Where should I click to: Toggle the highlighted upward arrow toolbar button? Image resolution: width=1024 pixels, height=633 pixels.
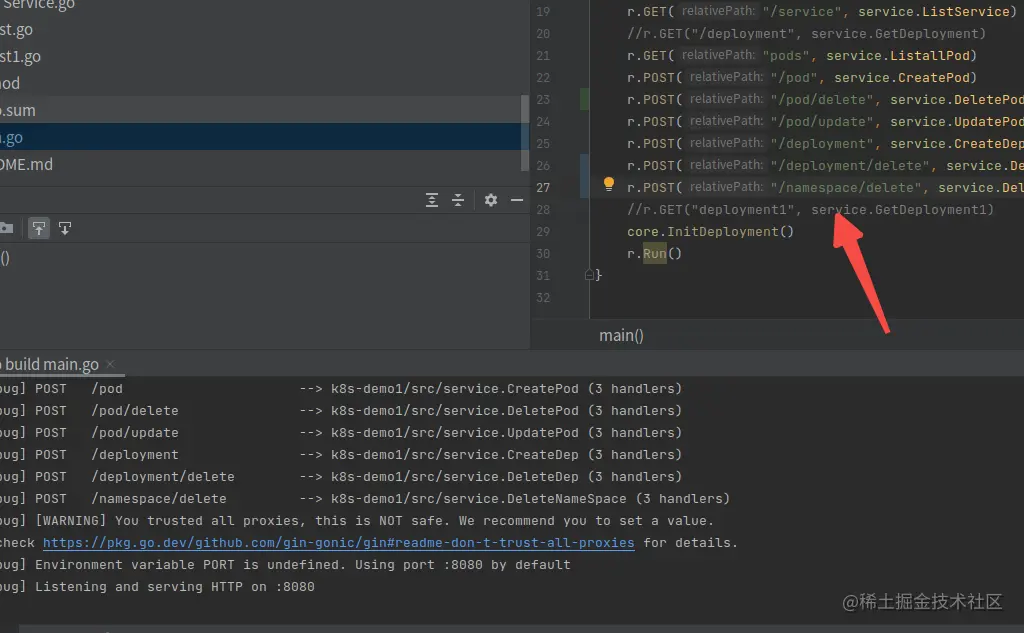tap(39, 228)
